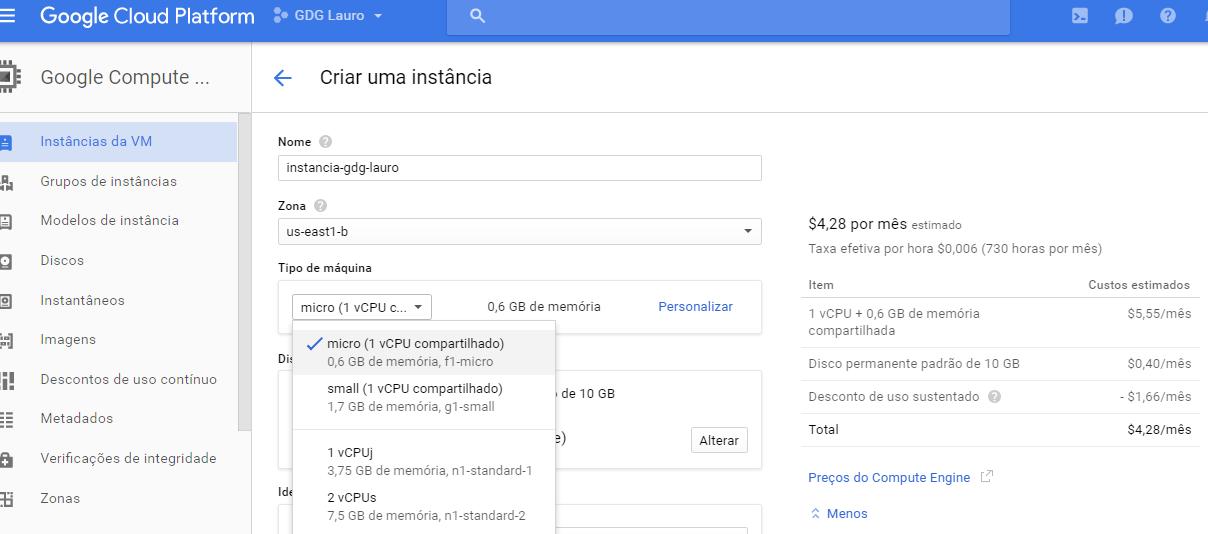1208x534 pixels.
Task: Click help icon beside Desconto de uso sustentado
Action: pos(994,397)
